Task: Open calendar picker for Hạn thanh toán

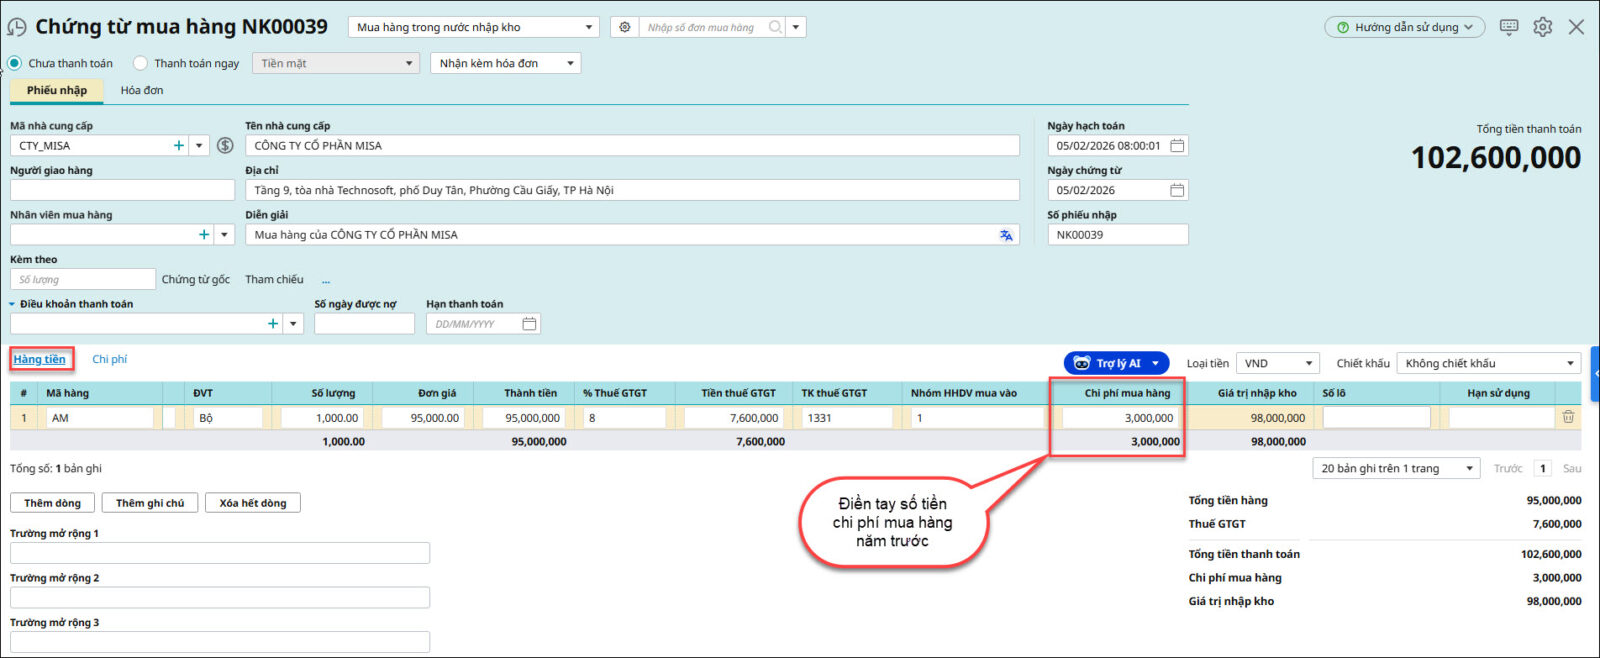Action: tap(529, 324)
